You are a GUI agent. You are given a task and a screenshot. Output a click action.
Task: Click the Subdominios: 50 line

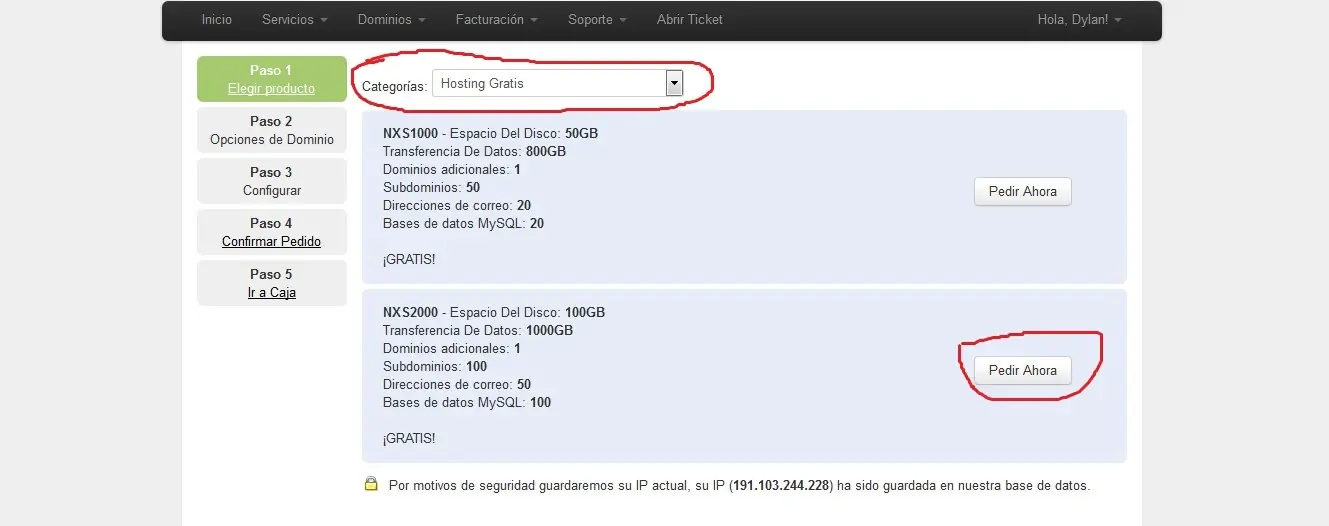pos(431,187)
